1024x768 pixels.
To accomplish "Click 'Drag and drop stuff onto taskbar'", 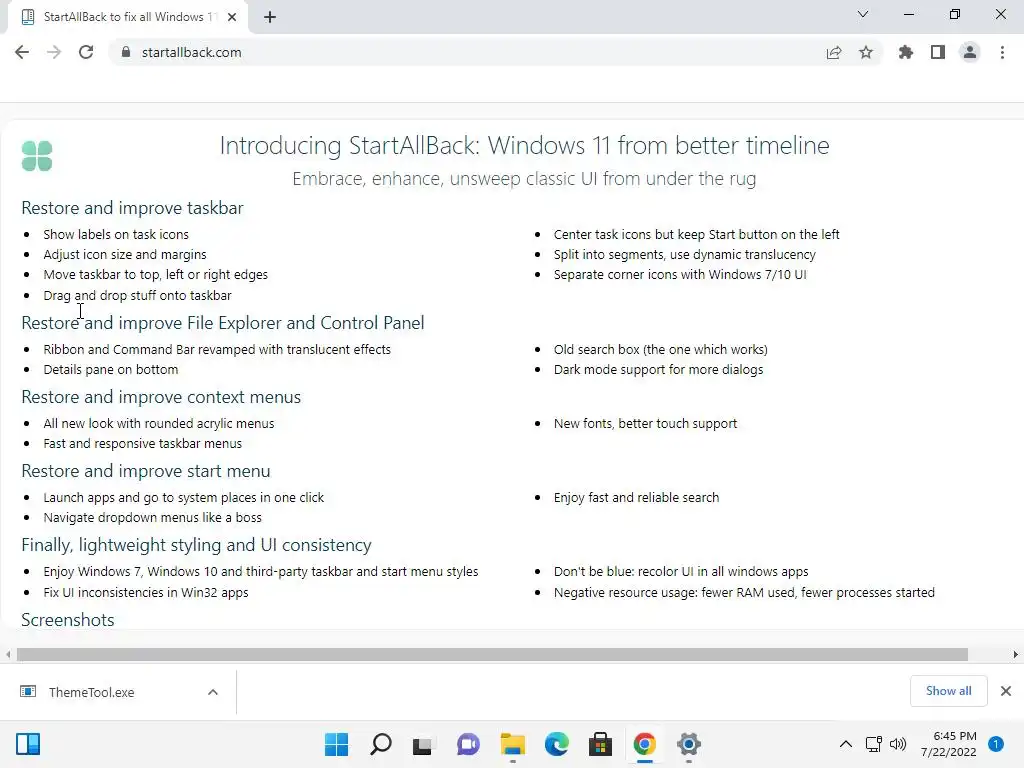I will tap(137, 296).
